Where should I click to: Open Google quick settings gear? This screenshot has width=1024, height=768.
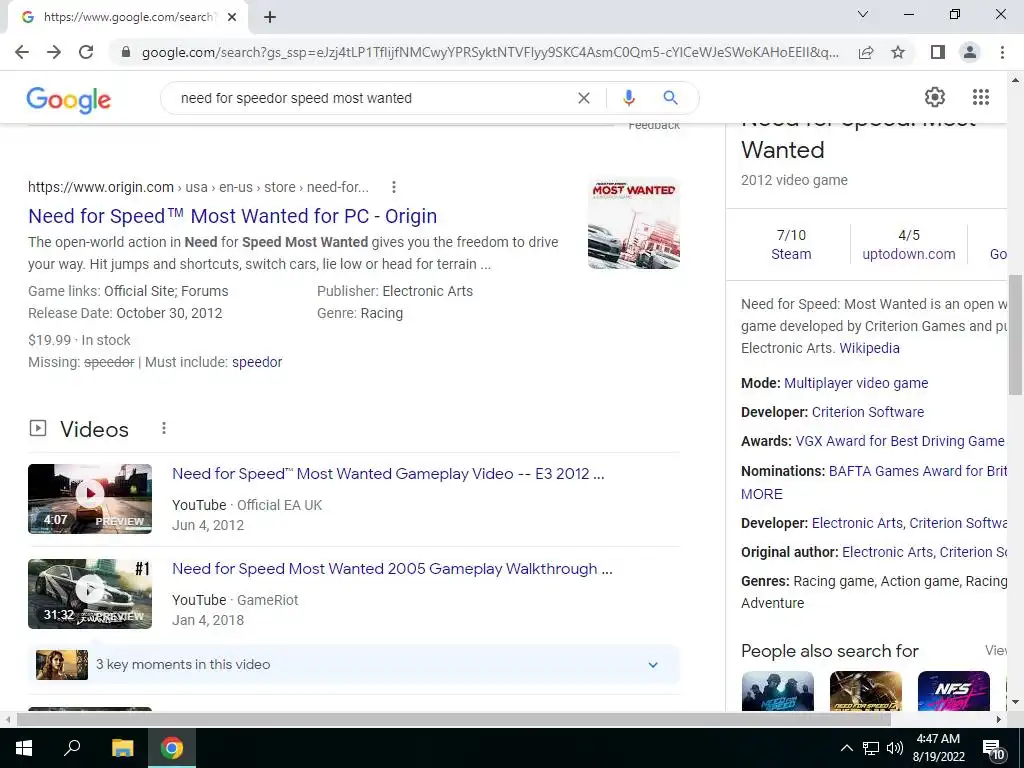click(935, 97)
